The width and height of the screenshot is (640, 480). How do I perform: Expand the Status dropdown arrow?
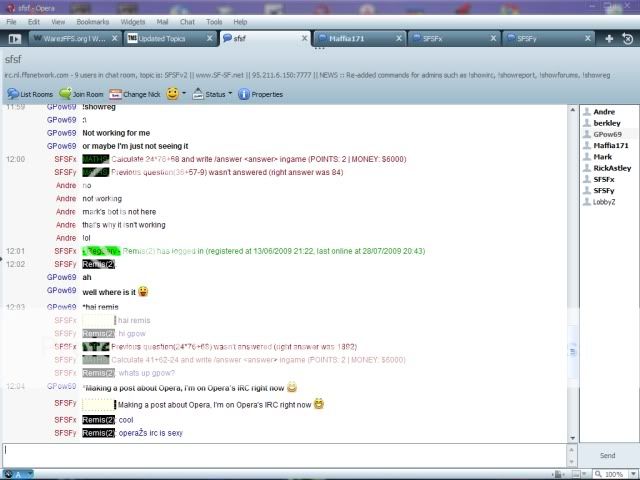[230, 93]
